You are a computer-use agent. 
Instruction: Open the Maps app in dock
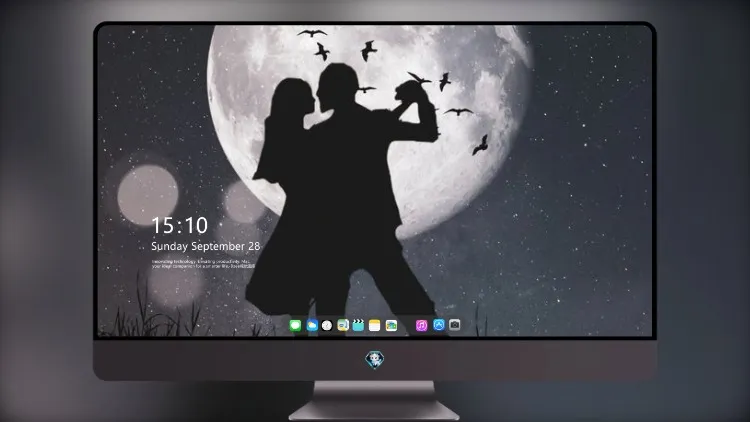click(343, 325)
